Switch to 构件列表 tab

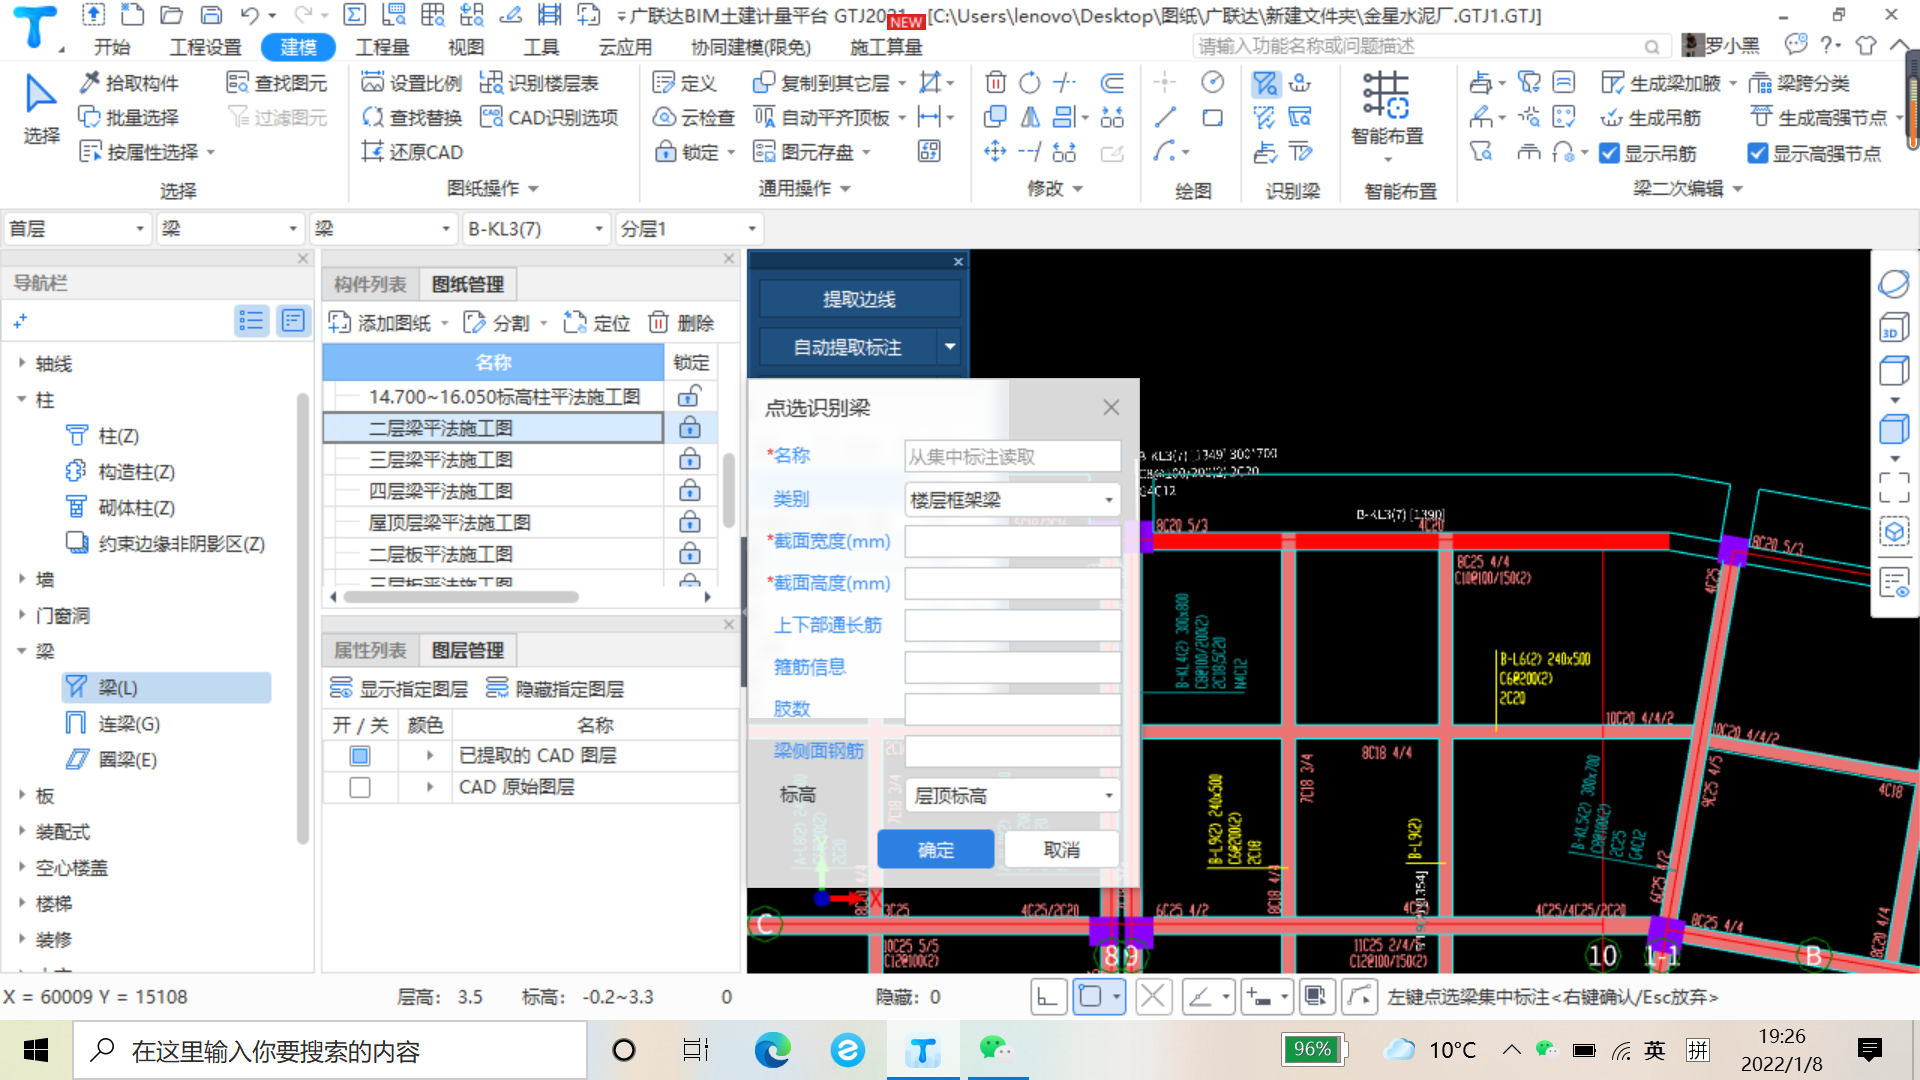pyautogui.click(x=370, y=284)
